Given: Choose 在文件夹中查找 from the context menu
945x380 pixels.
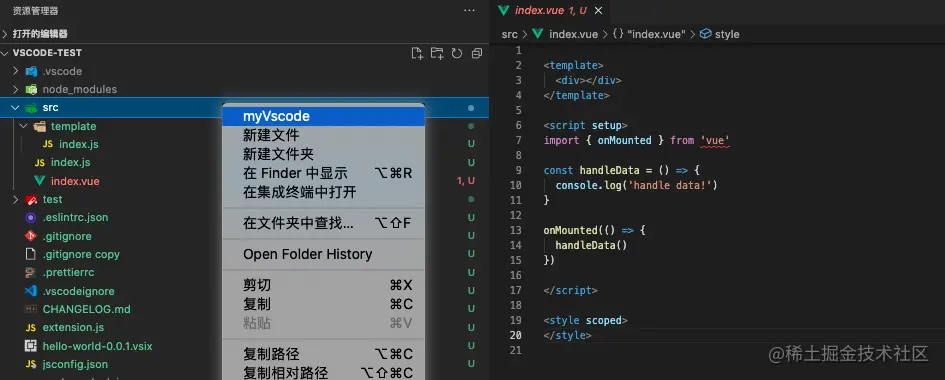Looking at the screenshot, I should tap(324, 223).
